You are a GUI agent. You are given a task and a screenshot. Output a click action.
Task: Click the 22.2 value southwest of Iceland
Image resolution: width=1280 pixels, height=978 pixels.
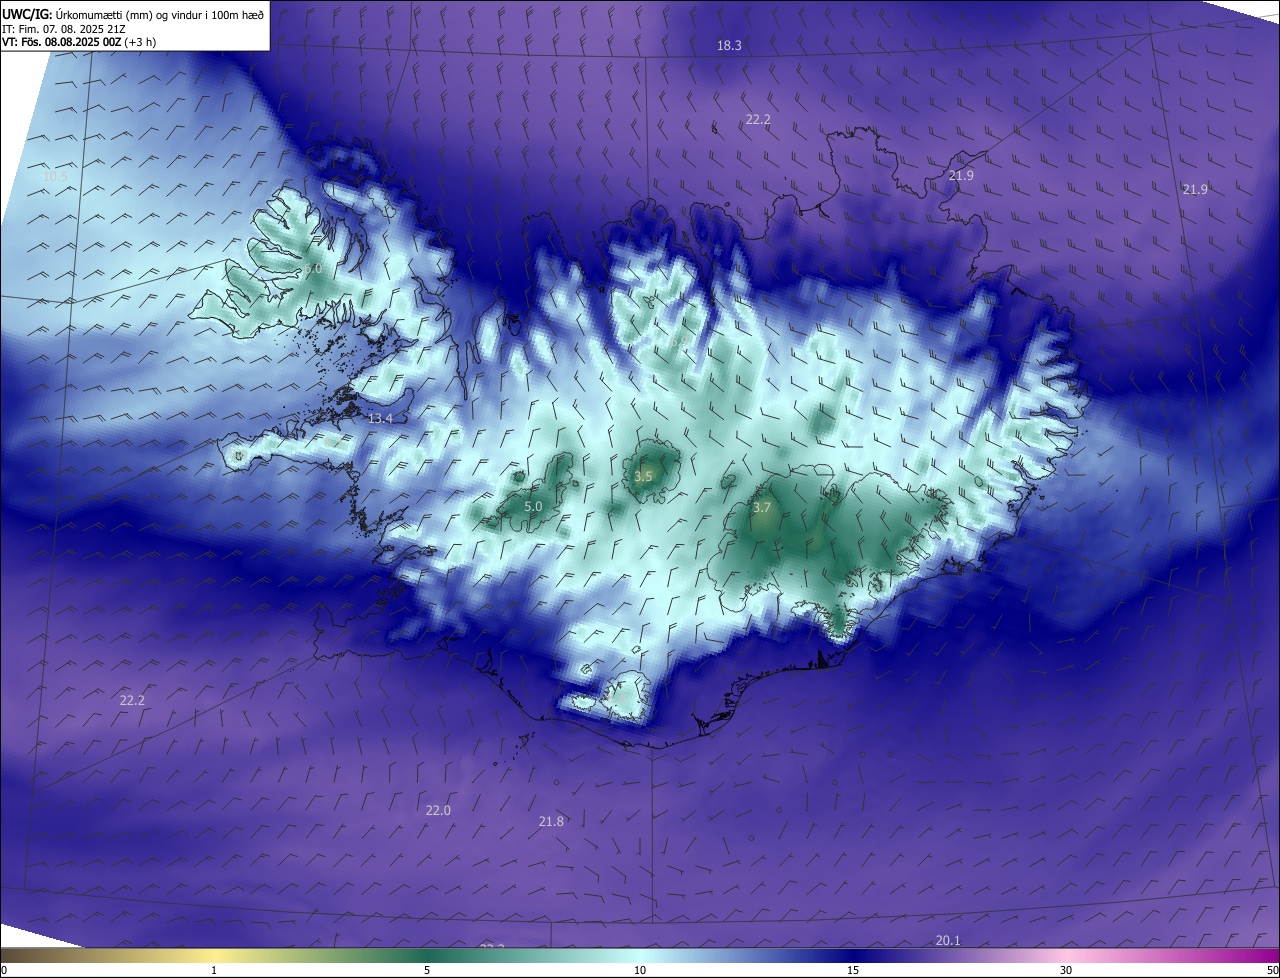point(132,700)
